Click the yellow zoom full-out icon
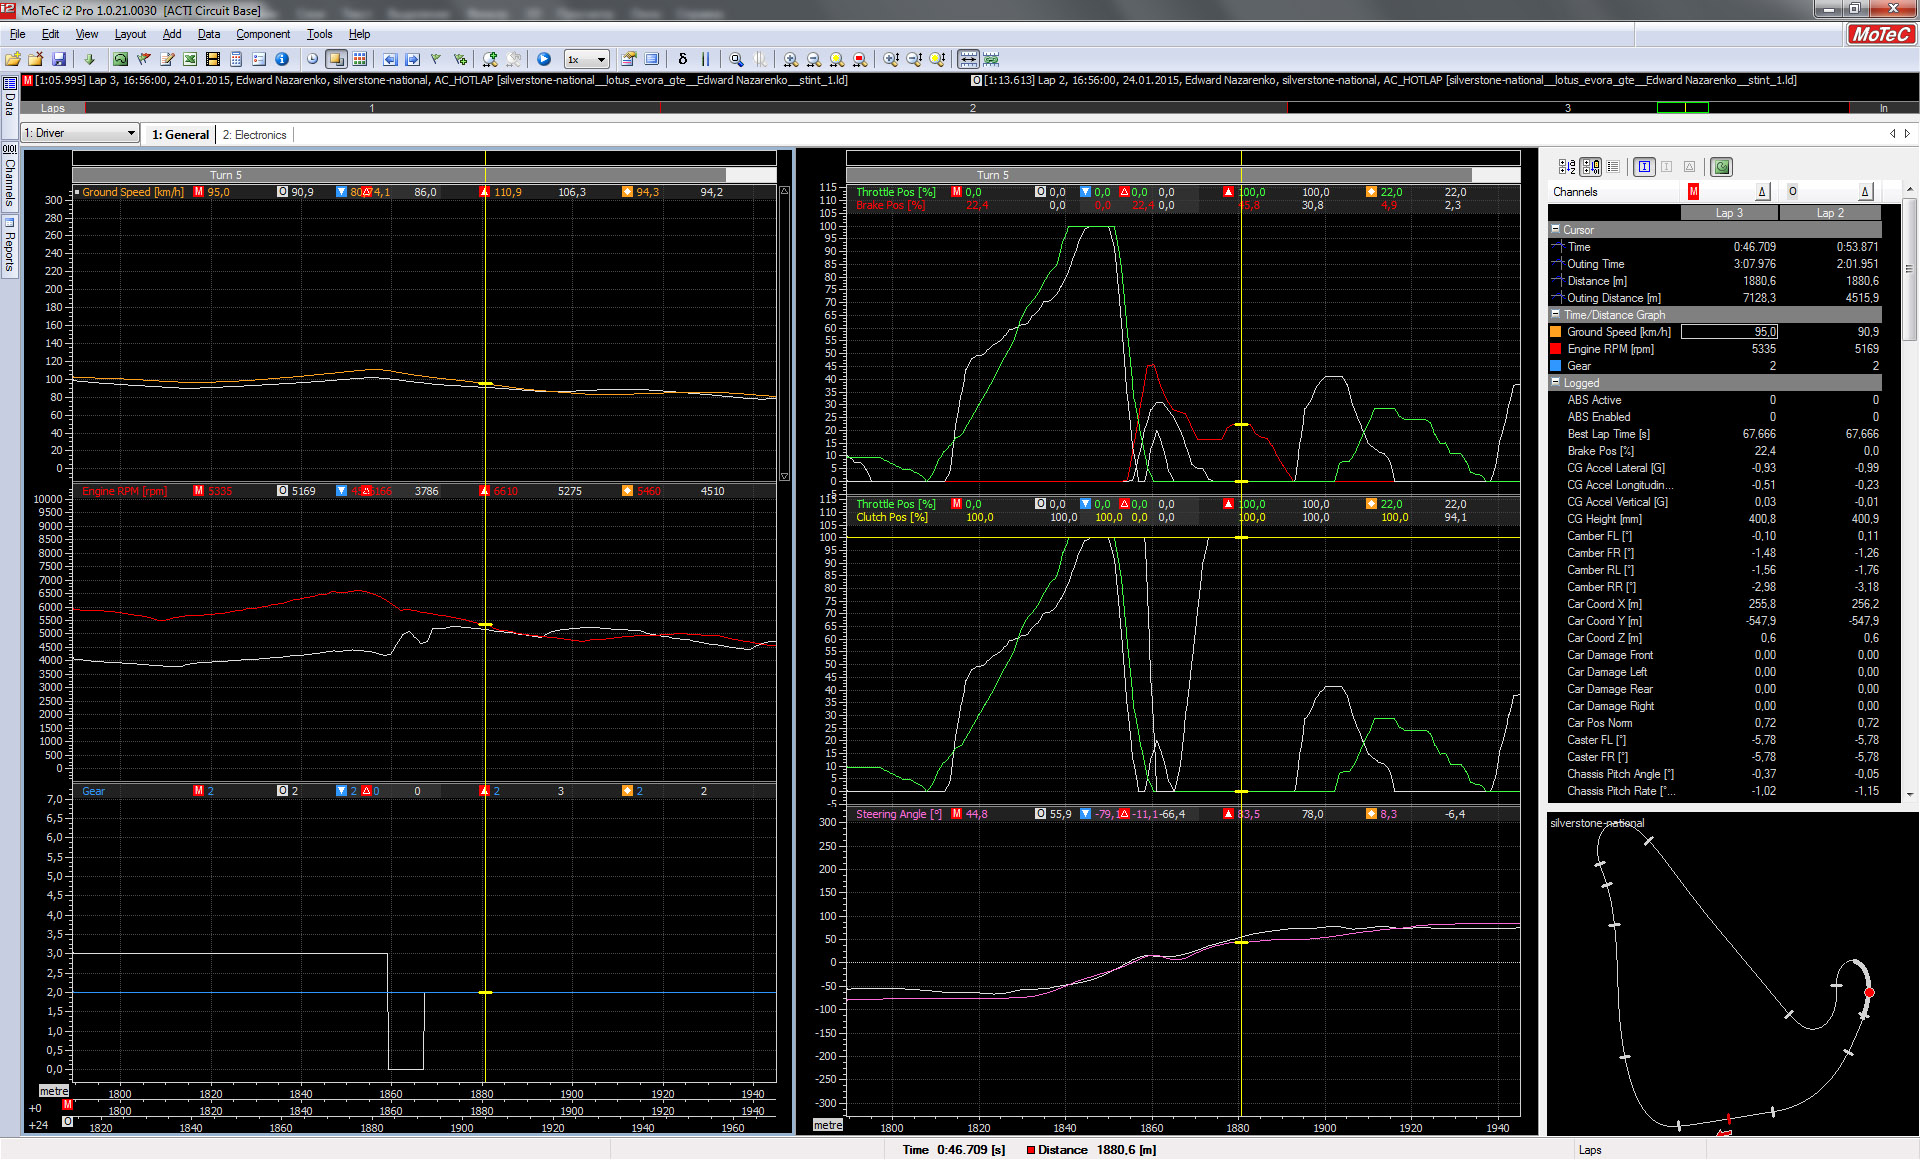This screenshot has width=1920, height=1160. click(x=836, y=59)
